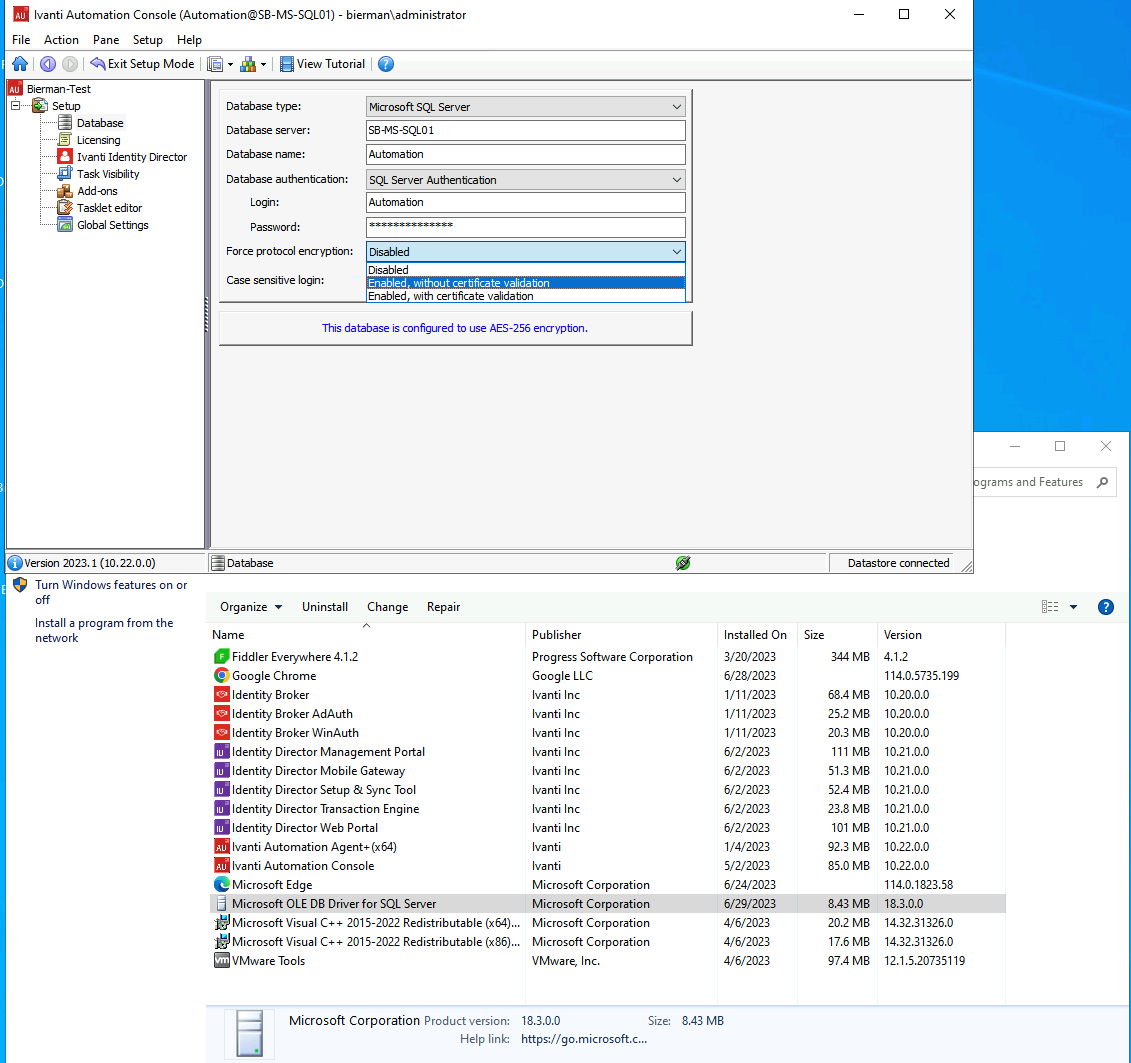This screenshot has height=1063, width=1131.
Task: Select the Microsoft Edge program icon
Action: point(221,885)
